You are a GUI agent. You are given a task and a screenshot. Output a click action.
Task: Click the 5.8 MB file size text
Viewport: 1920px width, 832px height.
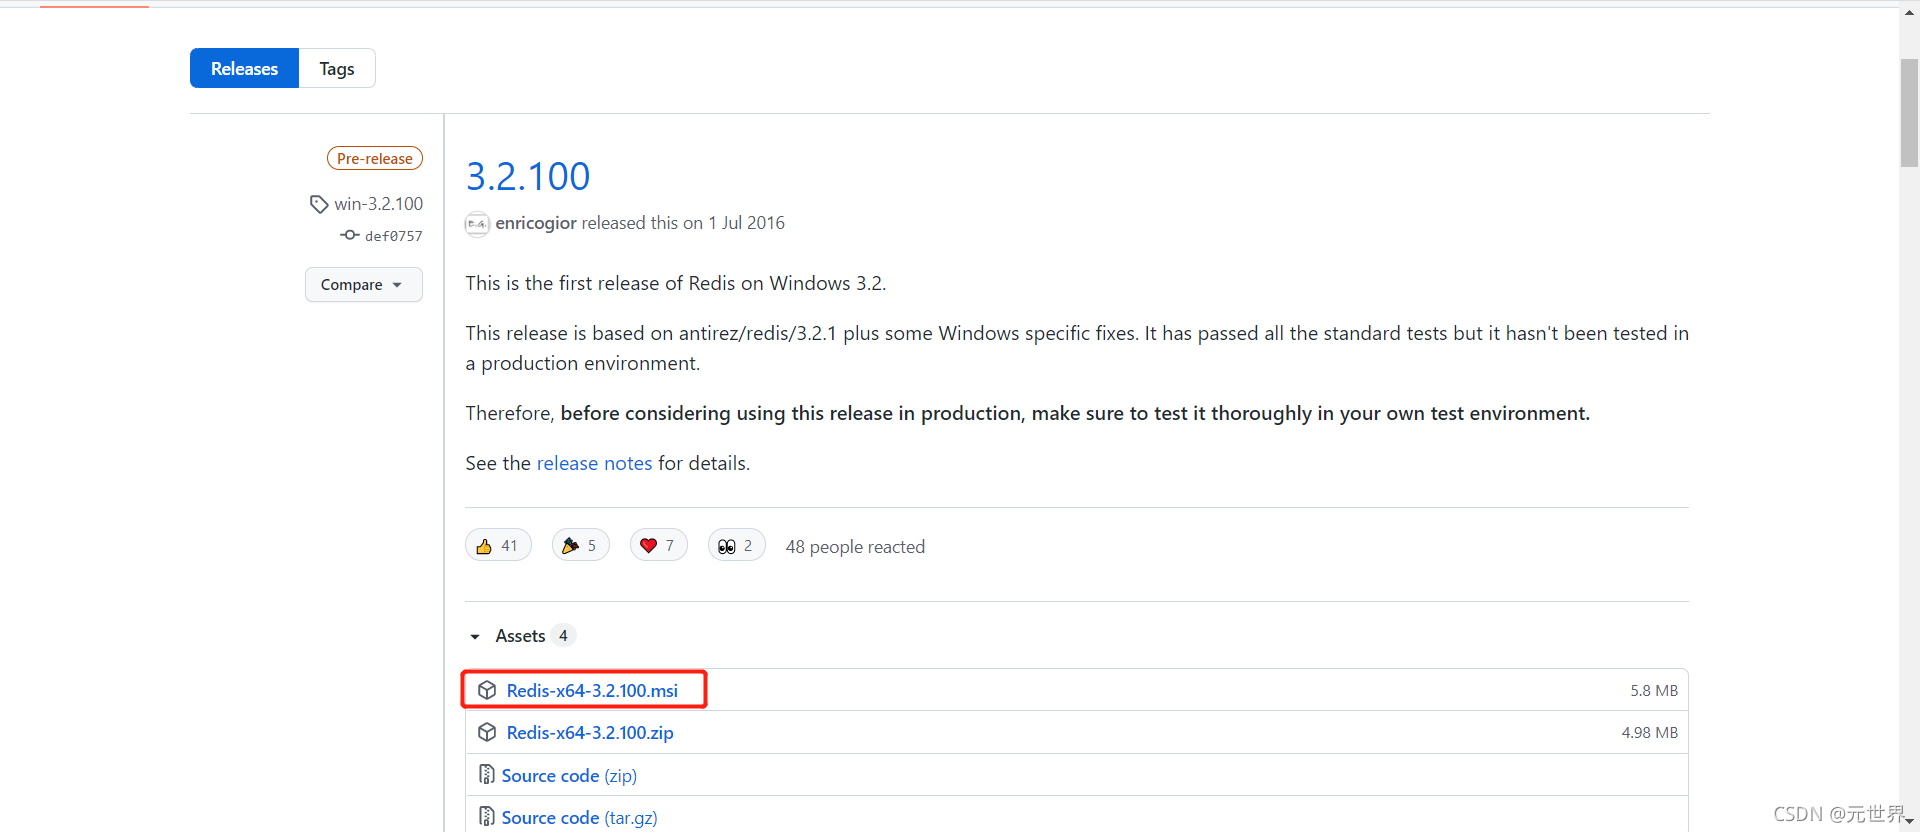pyautogui.click(x=1654, y=690)
